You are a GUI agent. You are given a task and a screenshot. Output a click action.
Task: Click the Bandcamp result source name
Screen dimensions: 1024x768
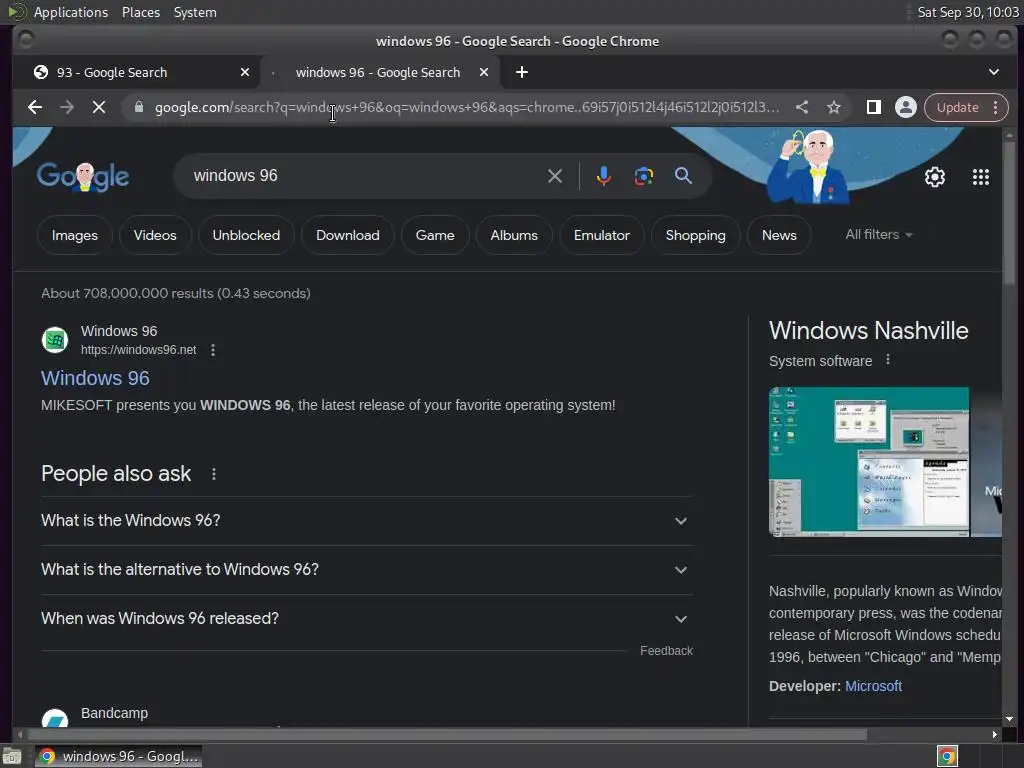tap(114, 713)
